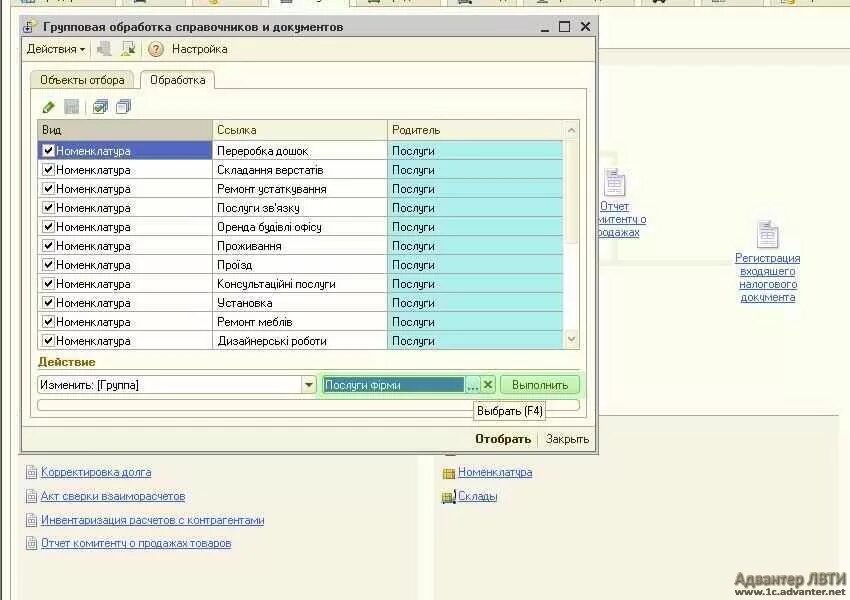The height and width of the screenshot is (600, 850).
Task: Click the Отчет комитенту о продажах diagram icon
Action: (615, 183)
